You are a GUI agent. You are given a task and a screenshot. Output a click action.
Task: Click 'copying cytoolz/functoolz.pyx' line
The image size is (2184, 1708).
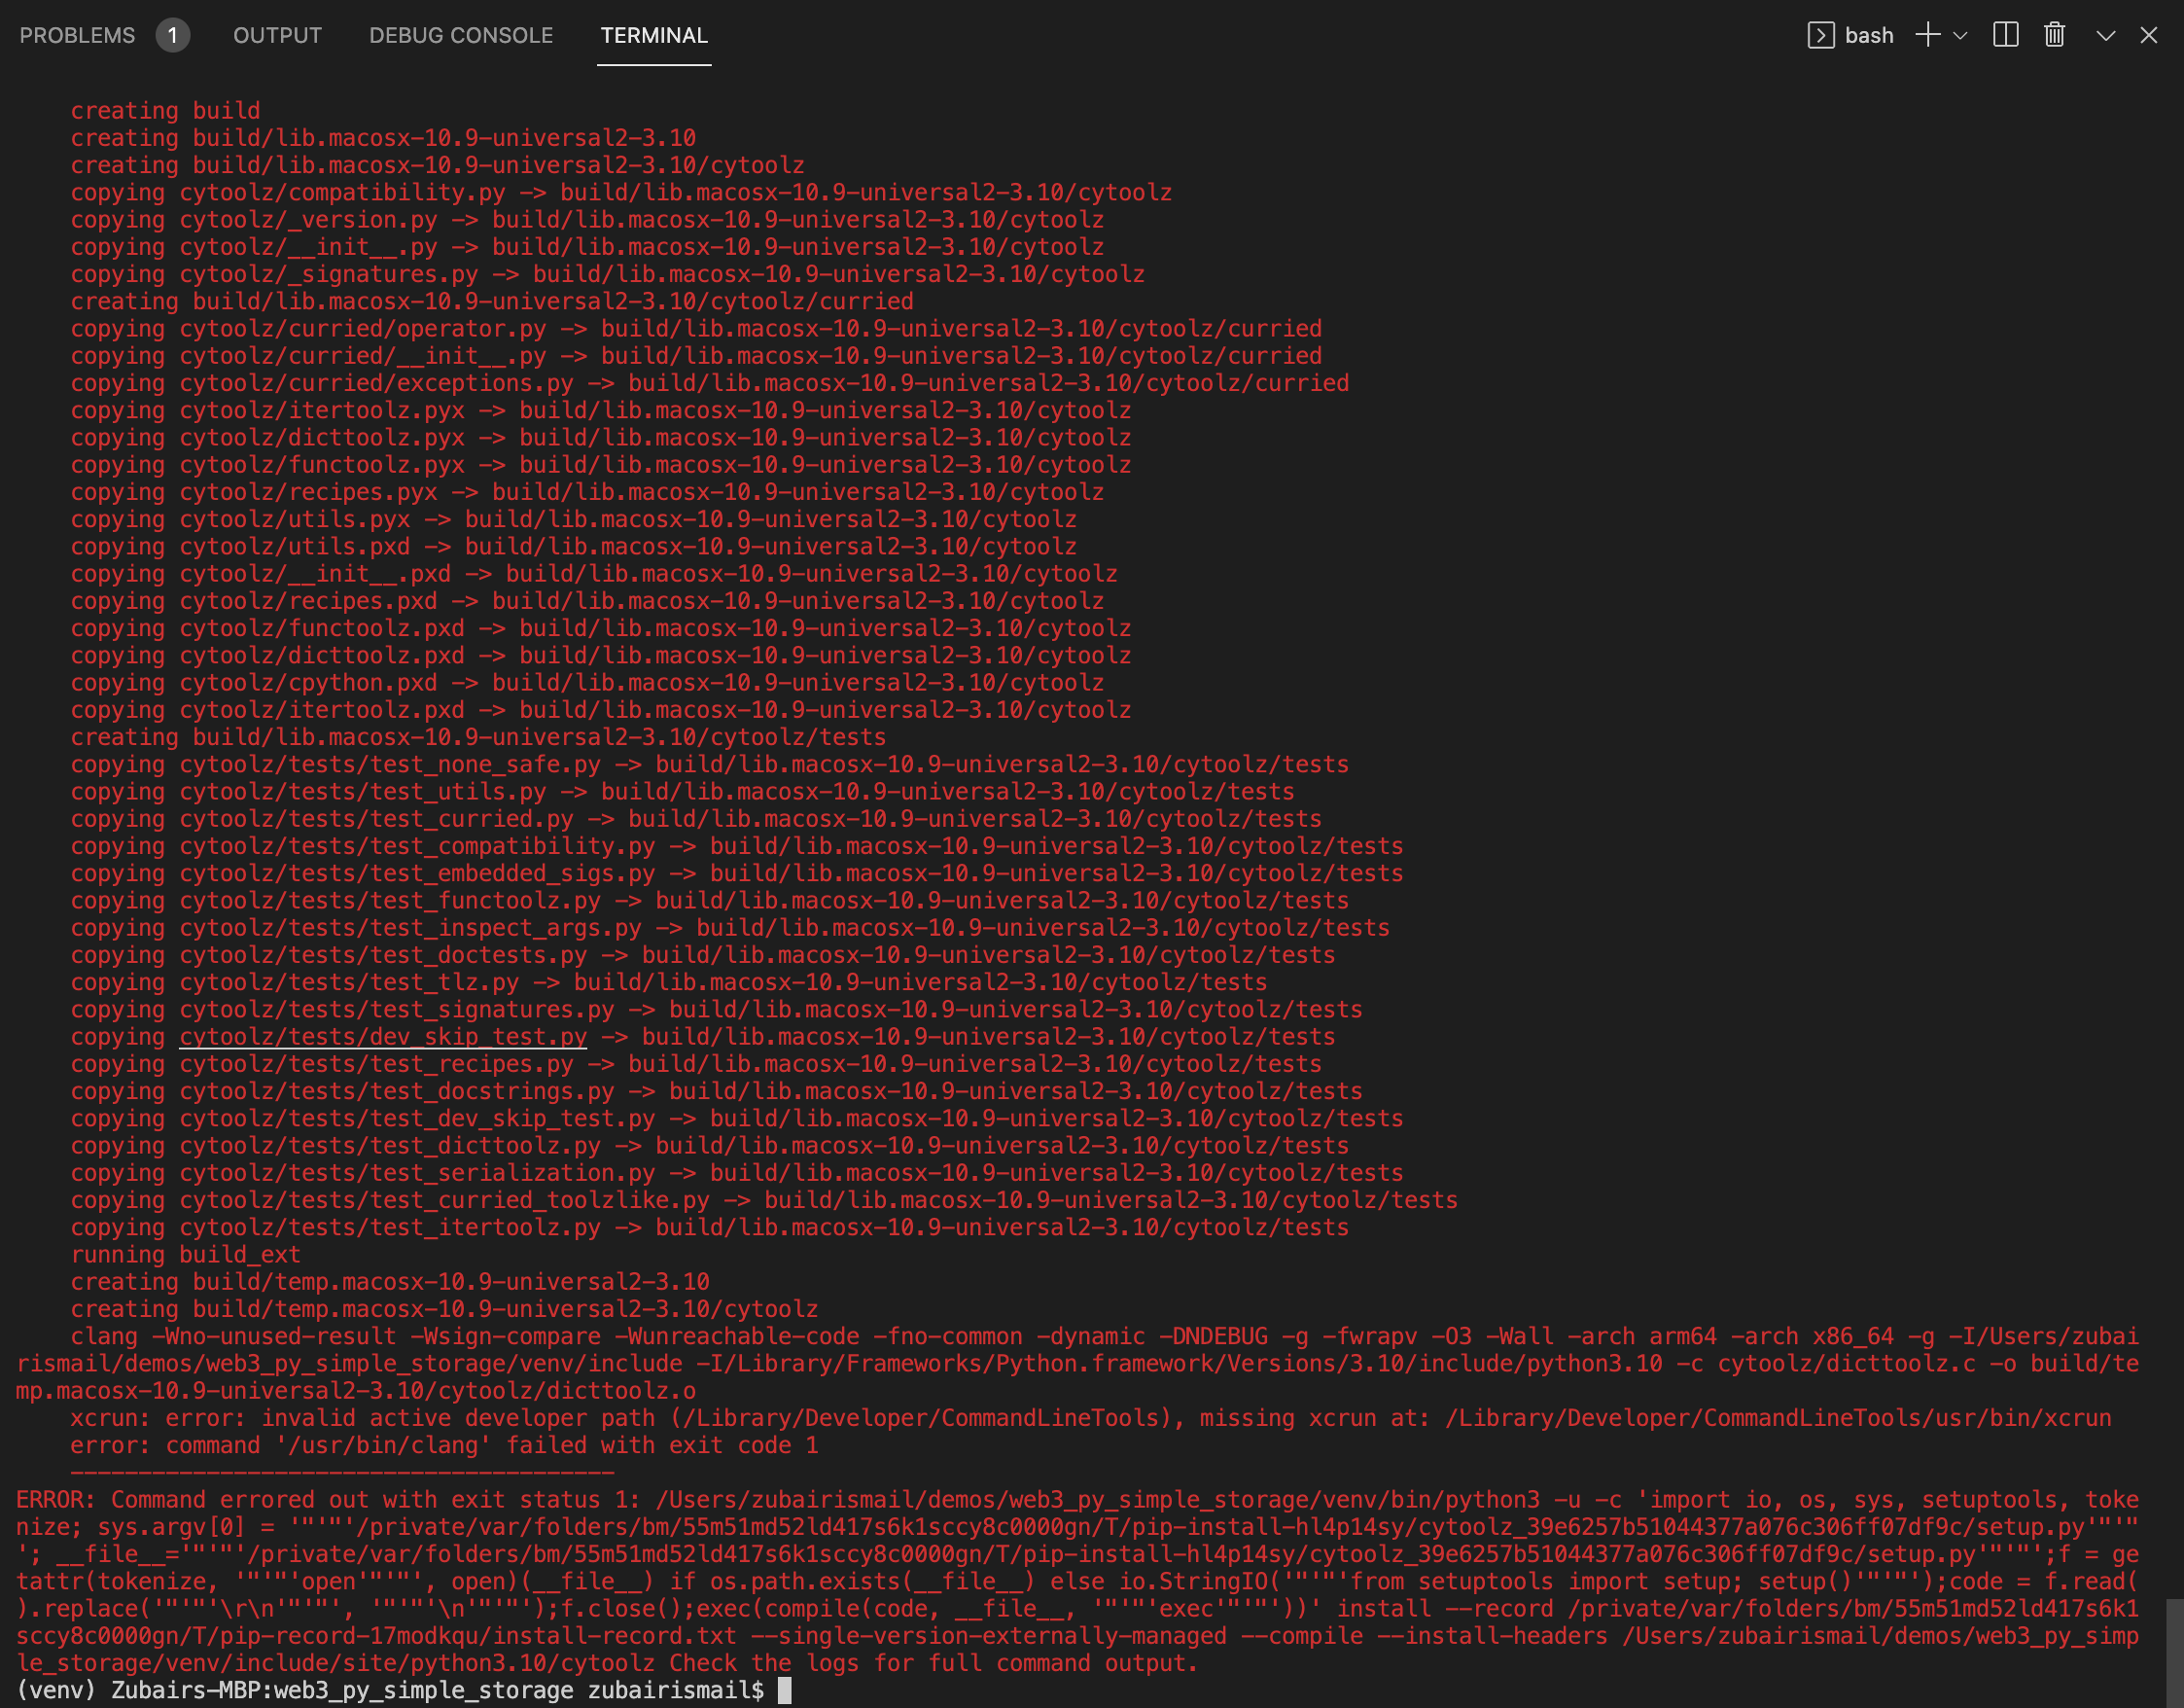point(601,465)
